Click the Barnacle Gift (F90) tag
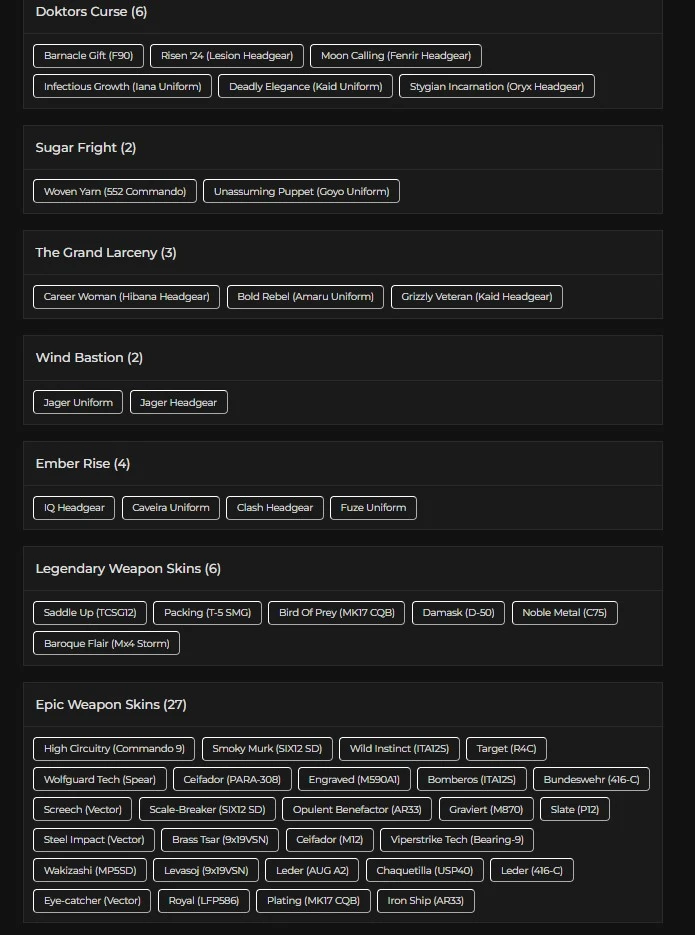This screenshot has width=695, height=935. click(x=88, y=56)
